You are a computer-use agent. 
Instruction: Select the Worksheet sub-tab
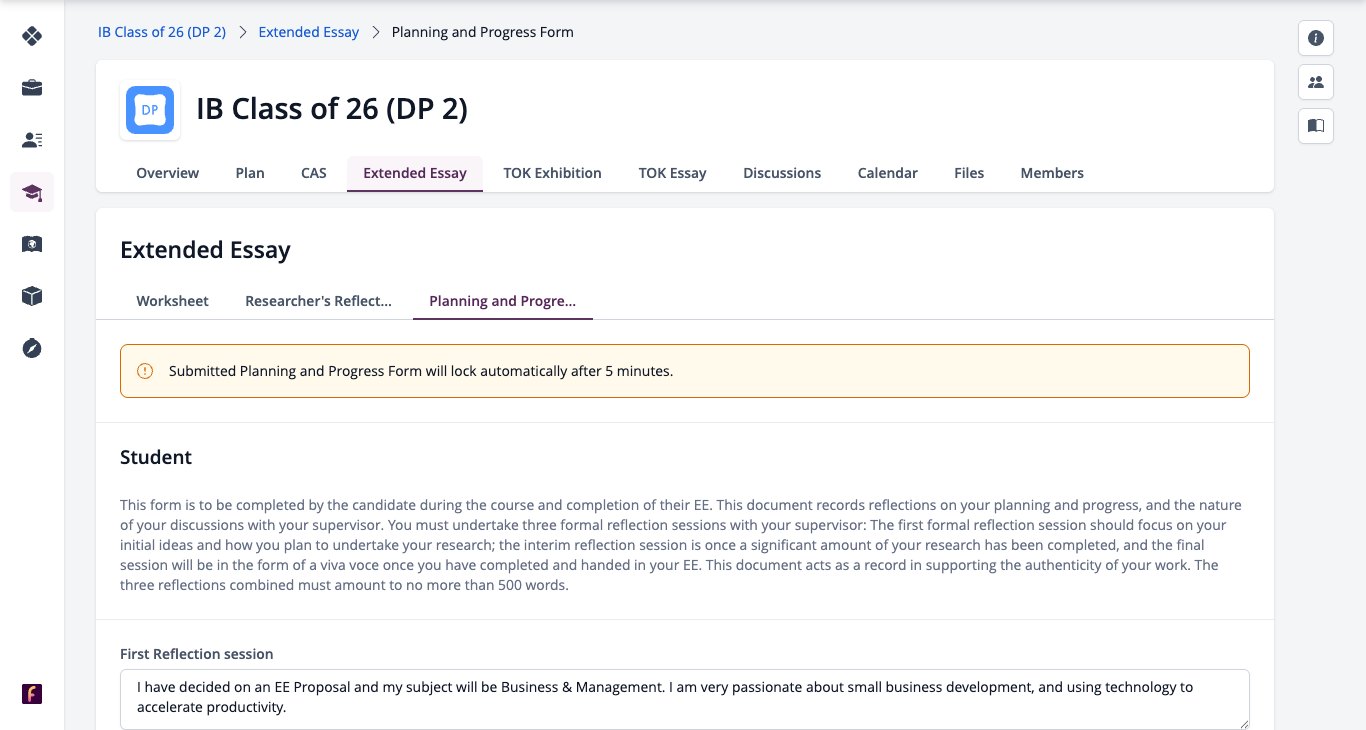[x=172, y=301]
